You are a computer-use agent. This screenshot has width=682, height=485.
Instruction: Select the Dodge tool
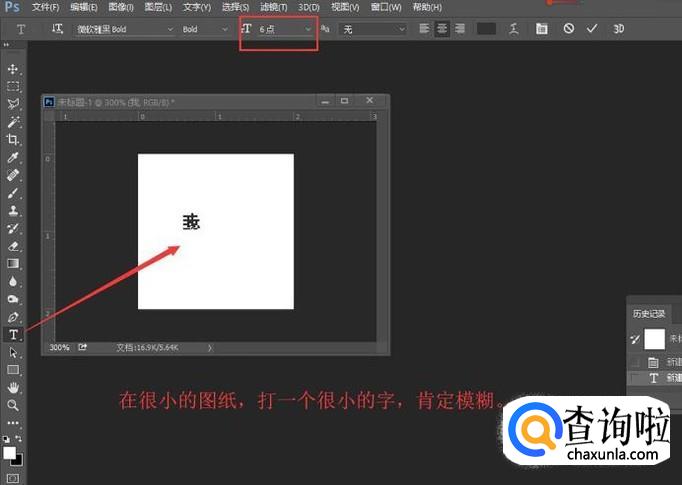point(13,299)
